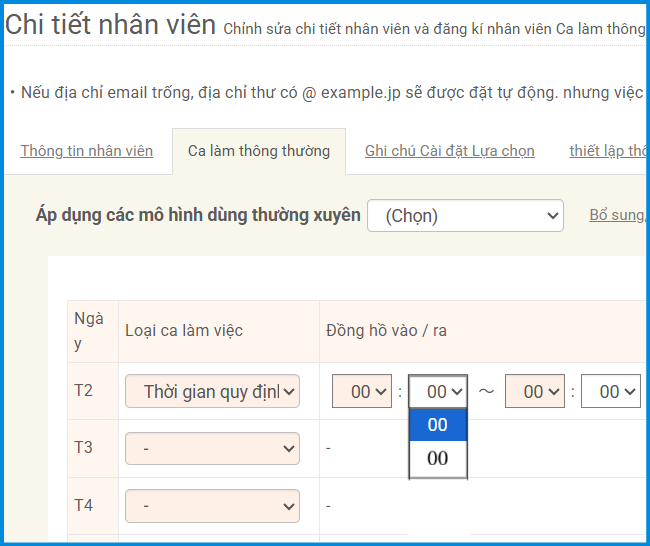The width and height of the screenshot is (650, 546).
Task: Expand the T4 shift type dropdown
Action: point(212,506)
